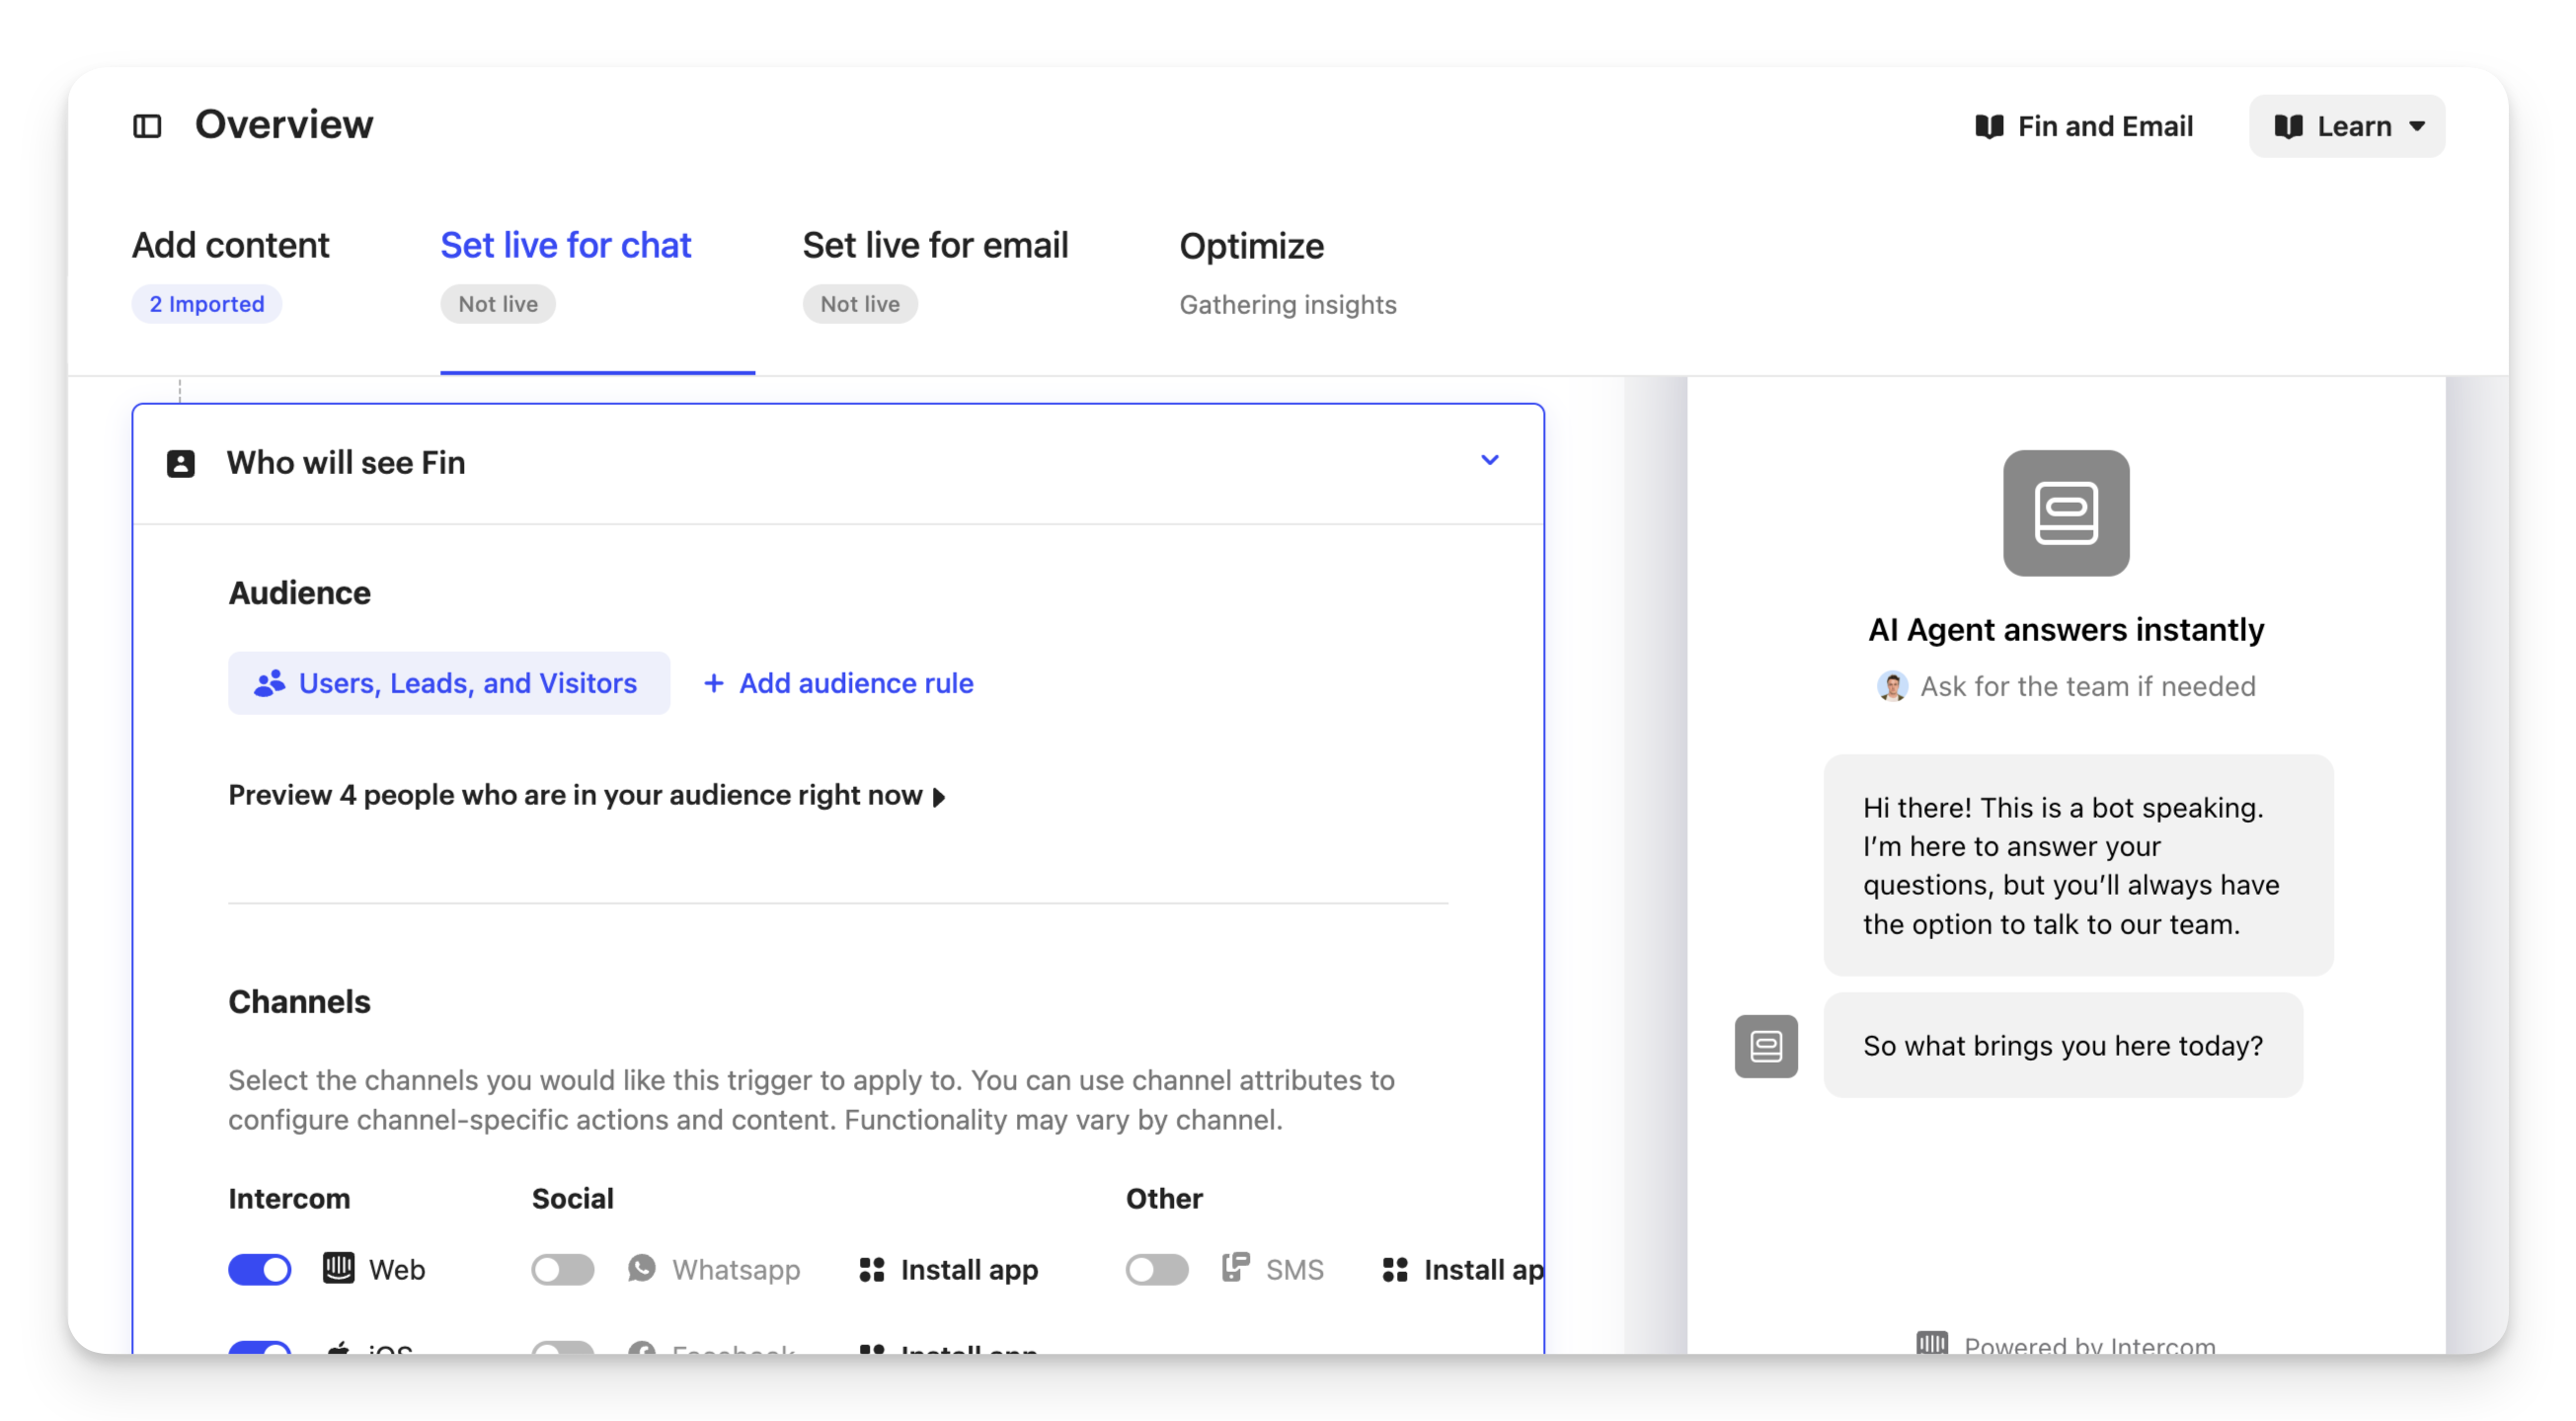Click the Audience section heading
2576x1421 pixels.
click(299, 593)
